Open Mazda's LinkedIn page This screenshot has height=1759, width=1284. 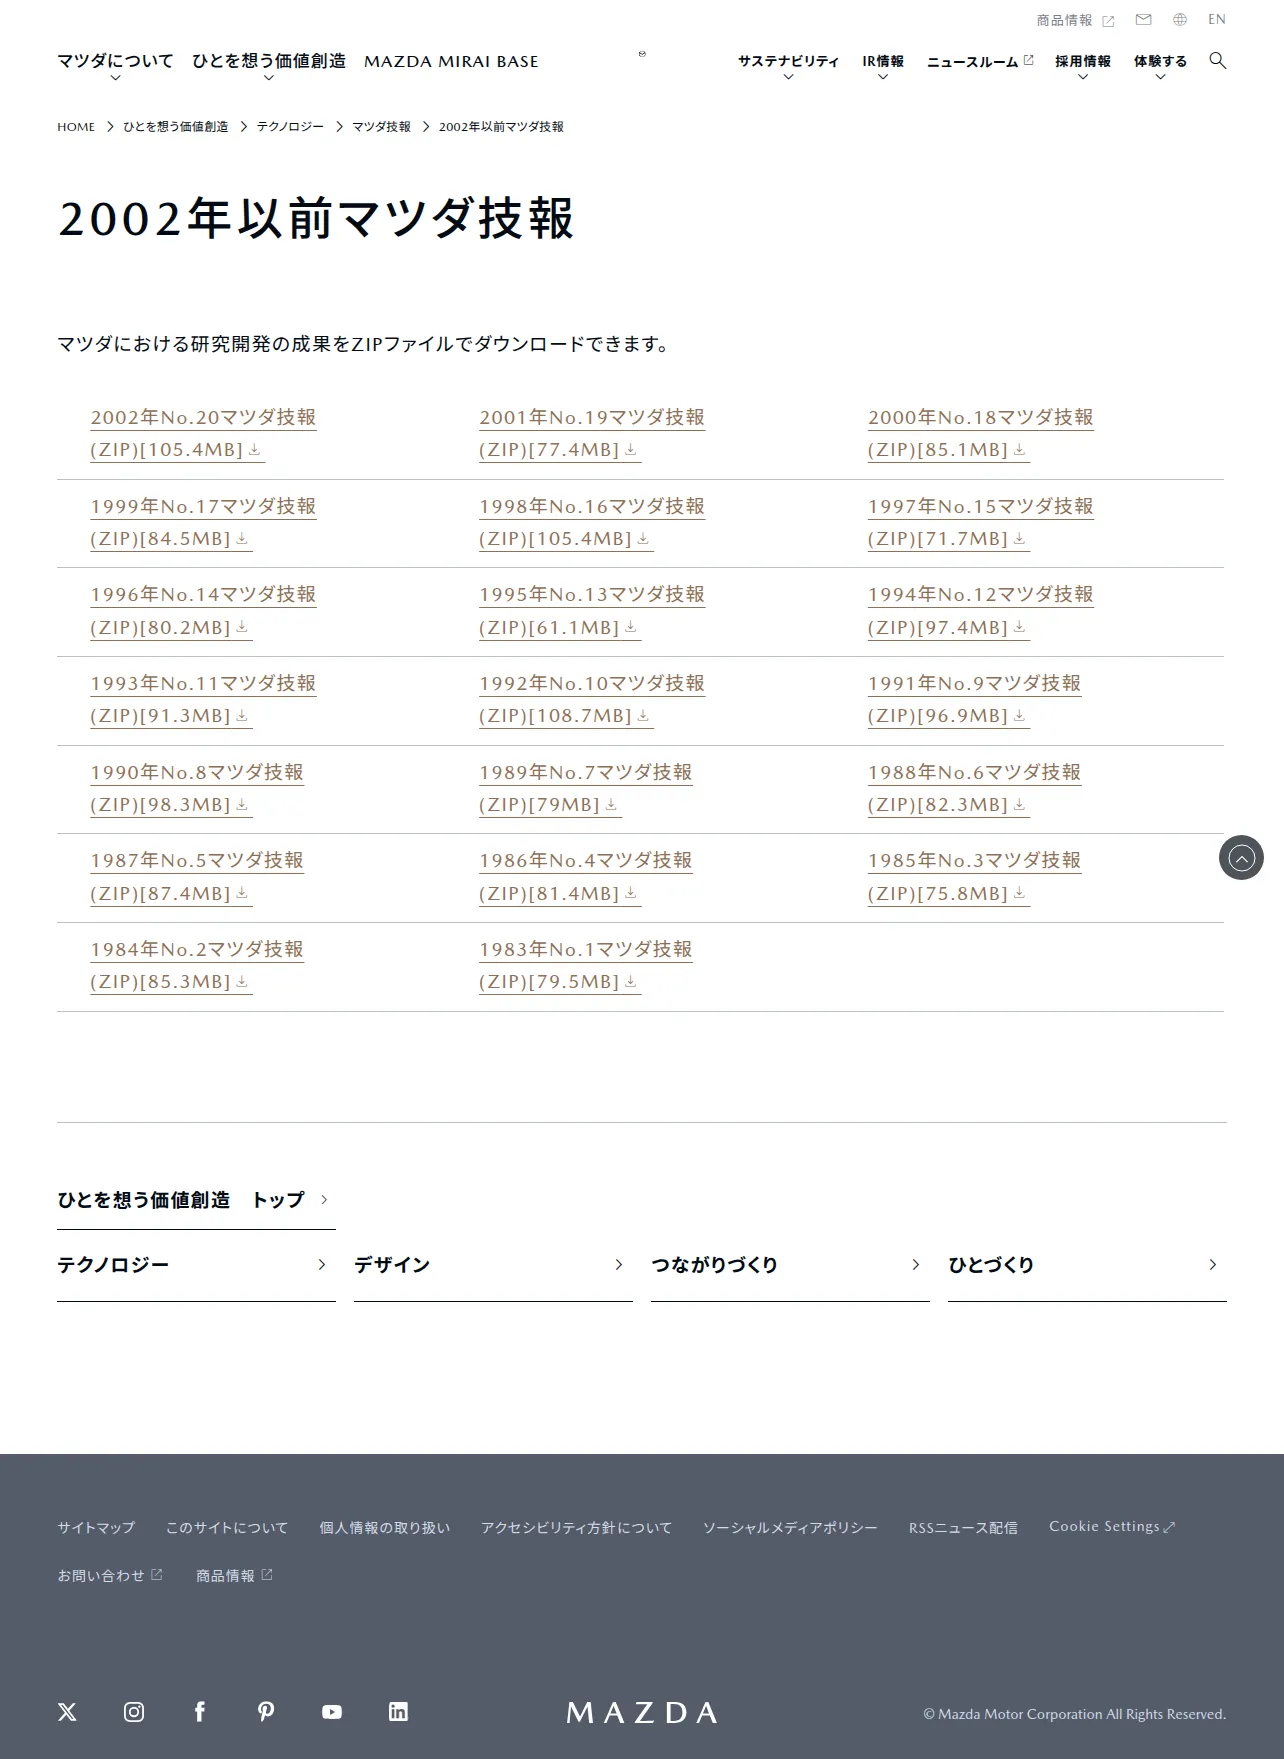pyautogui.click(x=398, y=1712)
